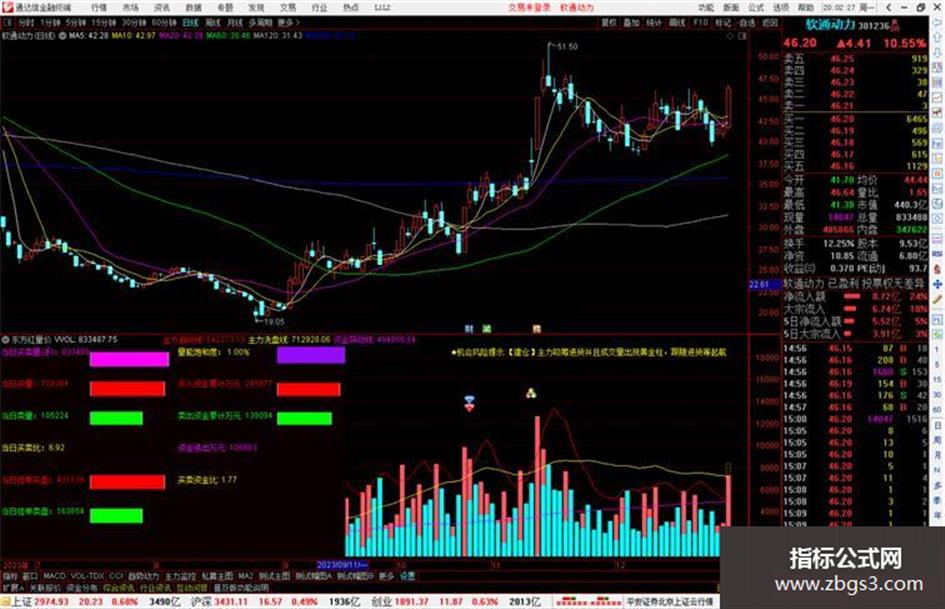The image size is (945, 609).
Task: Click the back arrow beside window controls
Action: [x=889, y=8]
